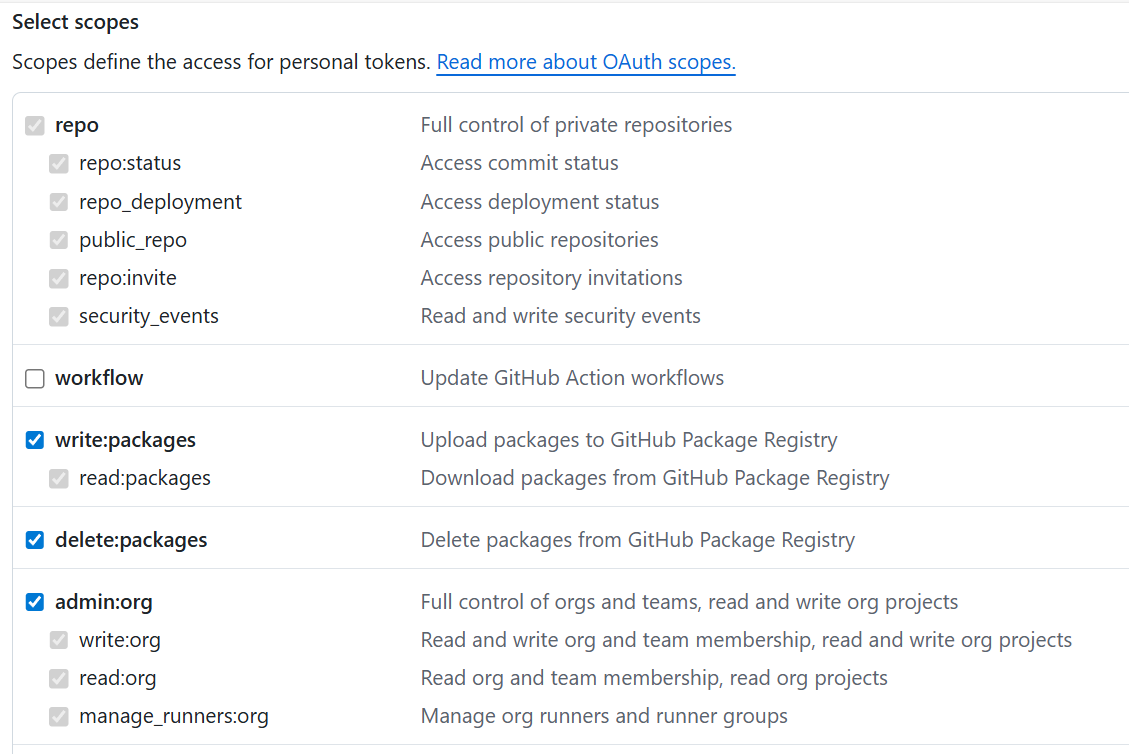Toggle the read:org checkbox
This screenshot has height=754, width=1129.
(59, 678)
